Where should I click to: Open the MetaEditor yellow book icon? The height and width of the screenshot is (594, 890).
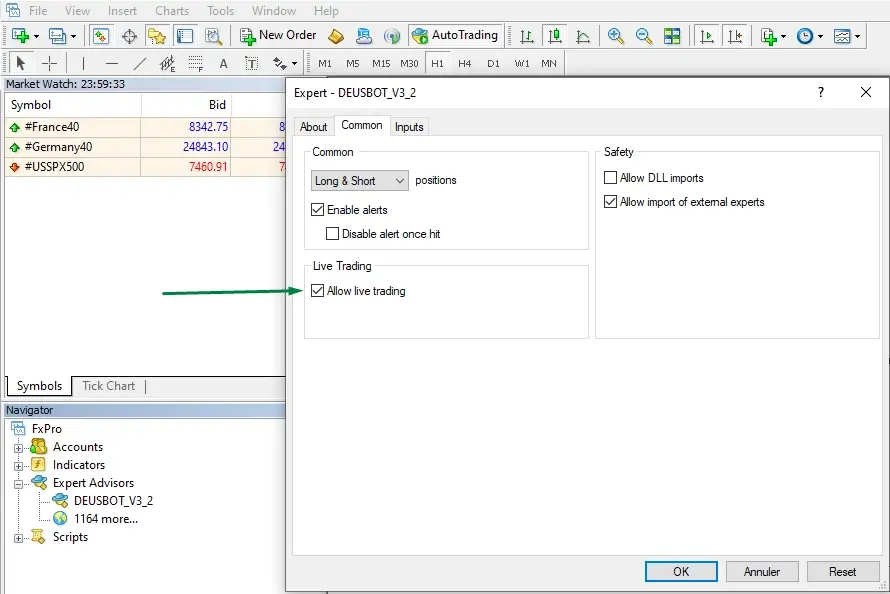[x=336, y=36]
